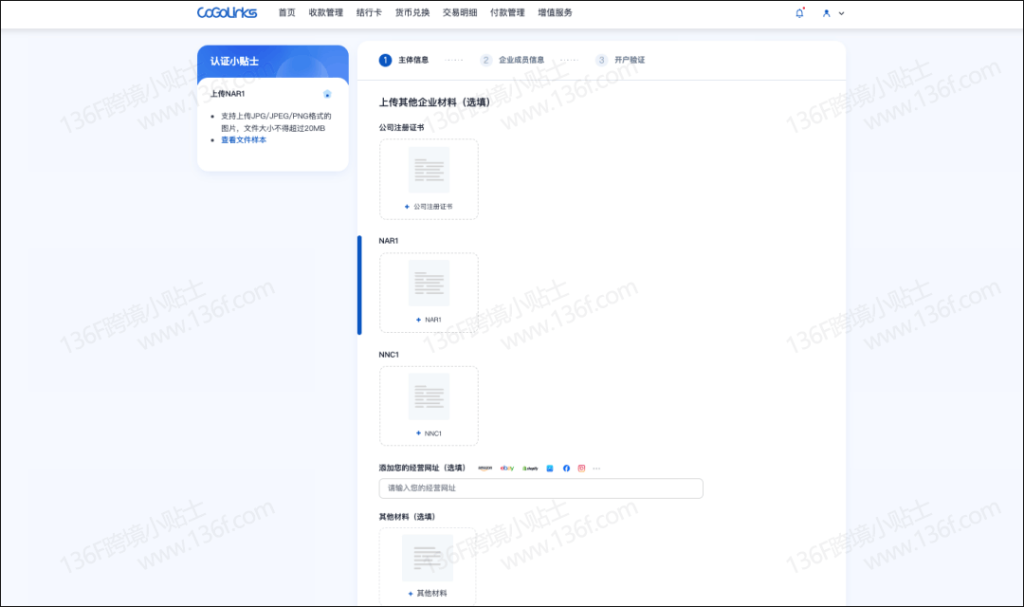Click the Instagram platform icon
This screenshot has width=1024, height=607.
point(581,468)
